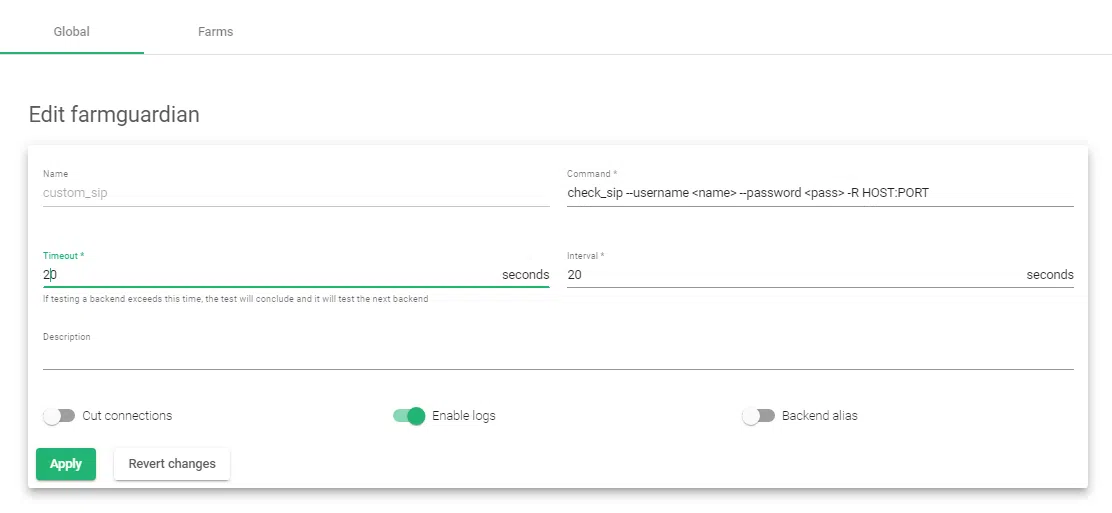Click into the empty Description field

pos(558,357)
